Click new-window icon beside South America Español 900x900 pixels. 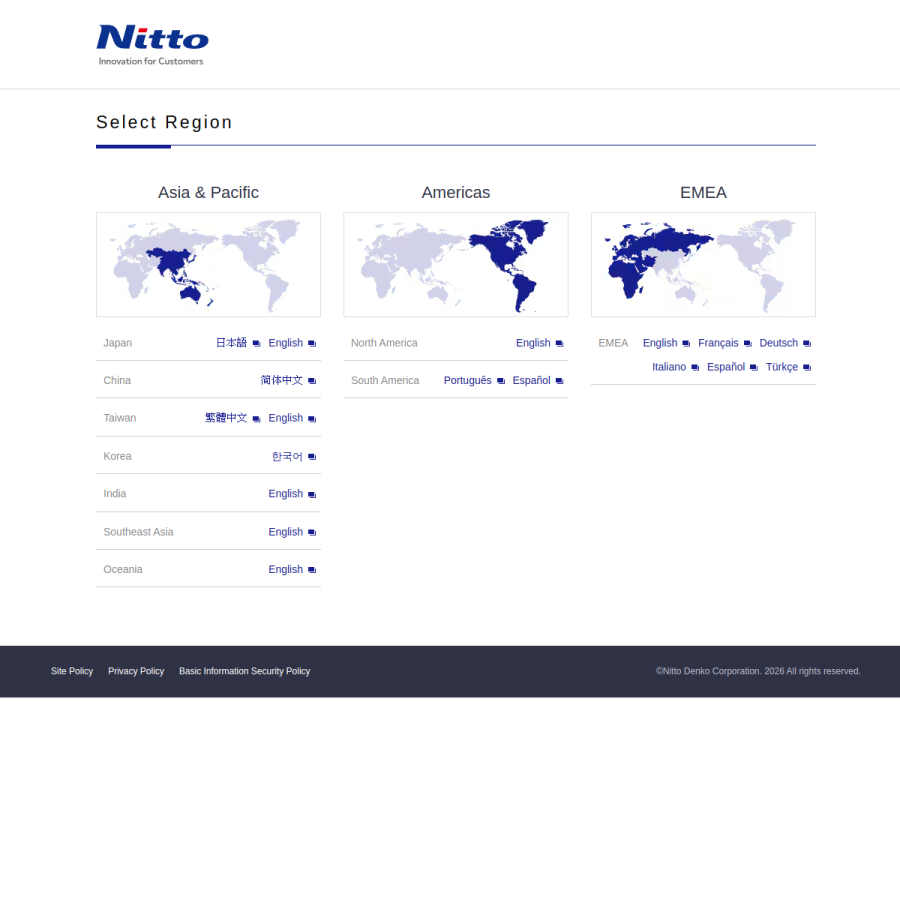559,381
